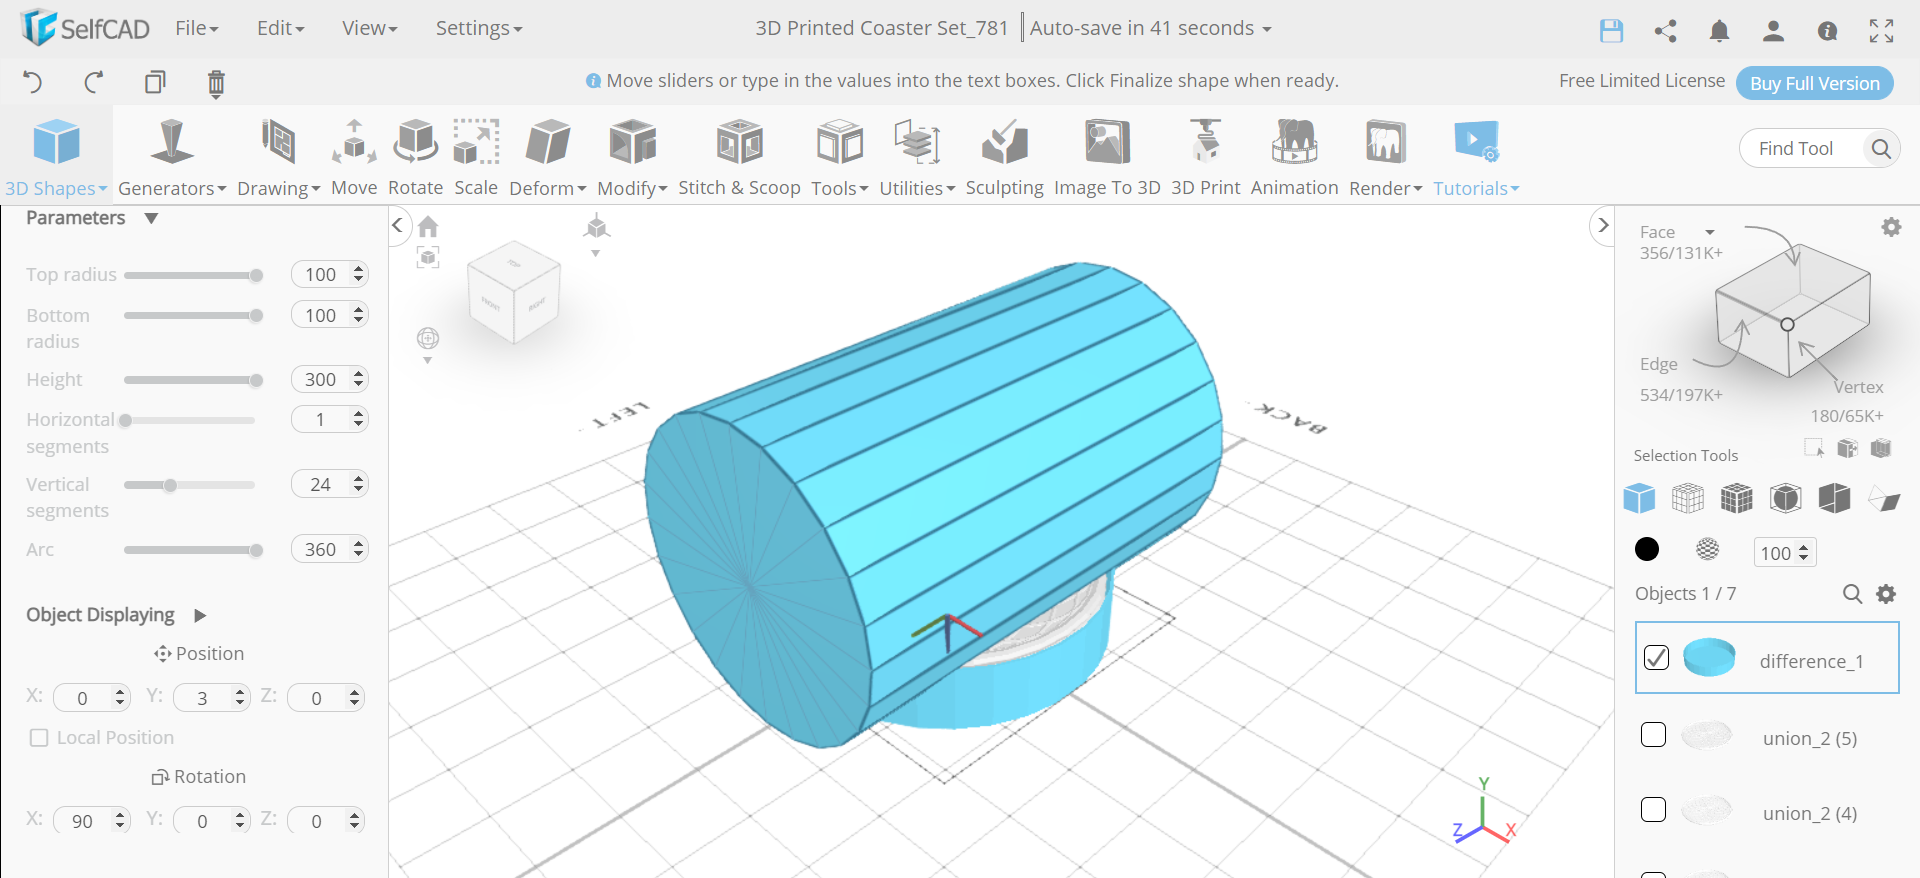Click the info icon in header
The image size is (1920, 878).
point(1827,31)
